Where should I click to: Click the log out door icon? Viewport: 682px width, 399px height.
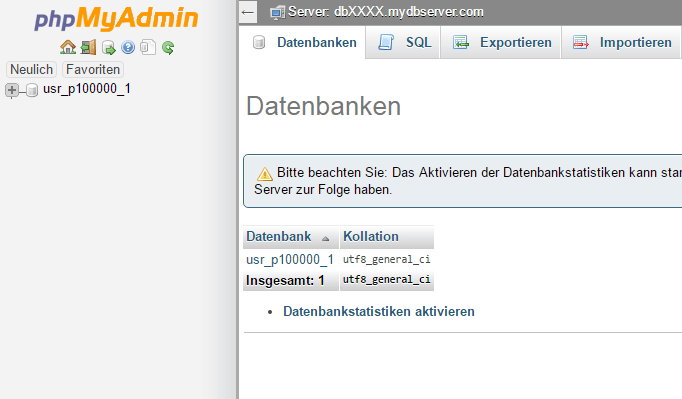88,47
